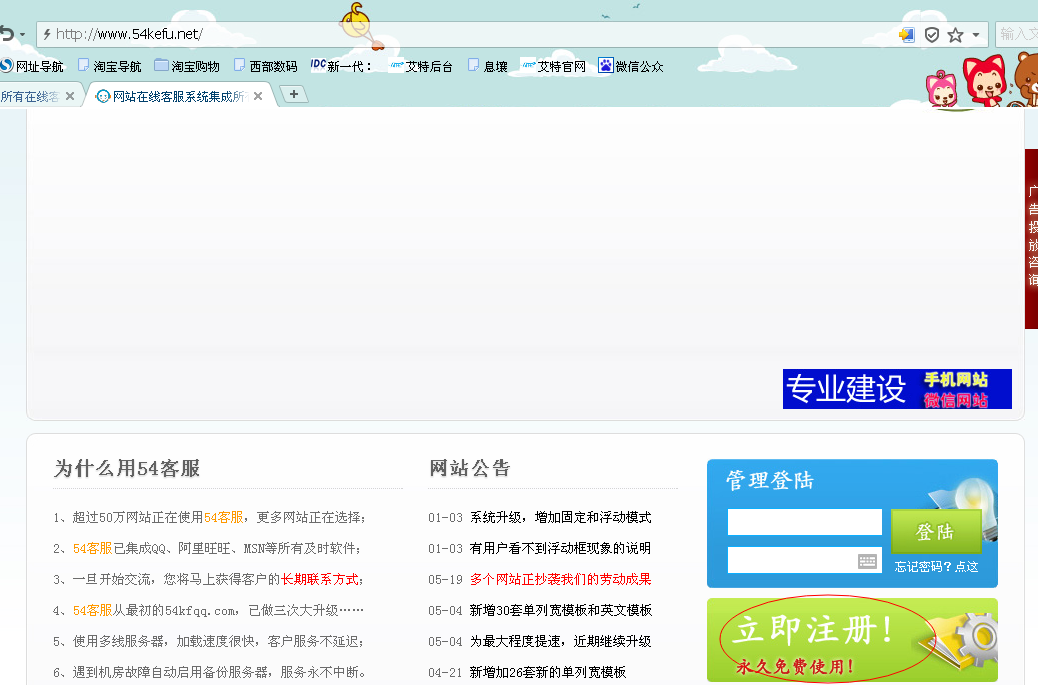Expand the dropdown arrow beside the back button

[x=23, y=35]
